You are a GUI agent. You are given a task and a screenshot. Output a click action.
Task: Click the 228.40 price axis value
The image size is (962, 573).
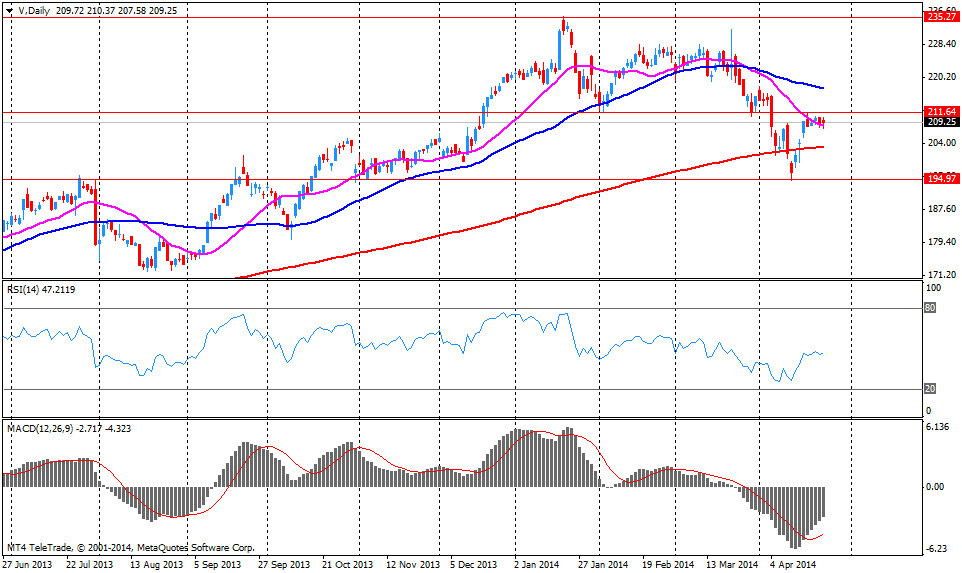tap(943, 44)
